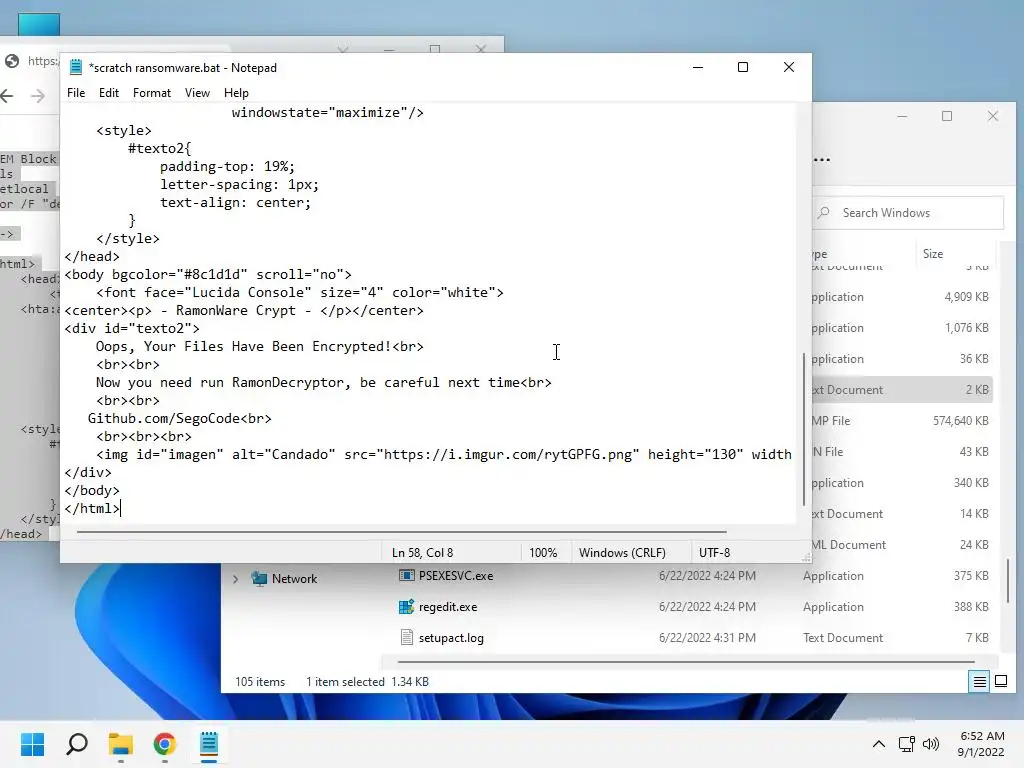Click the 4,909 KB size cell

[966, 296]
